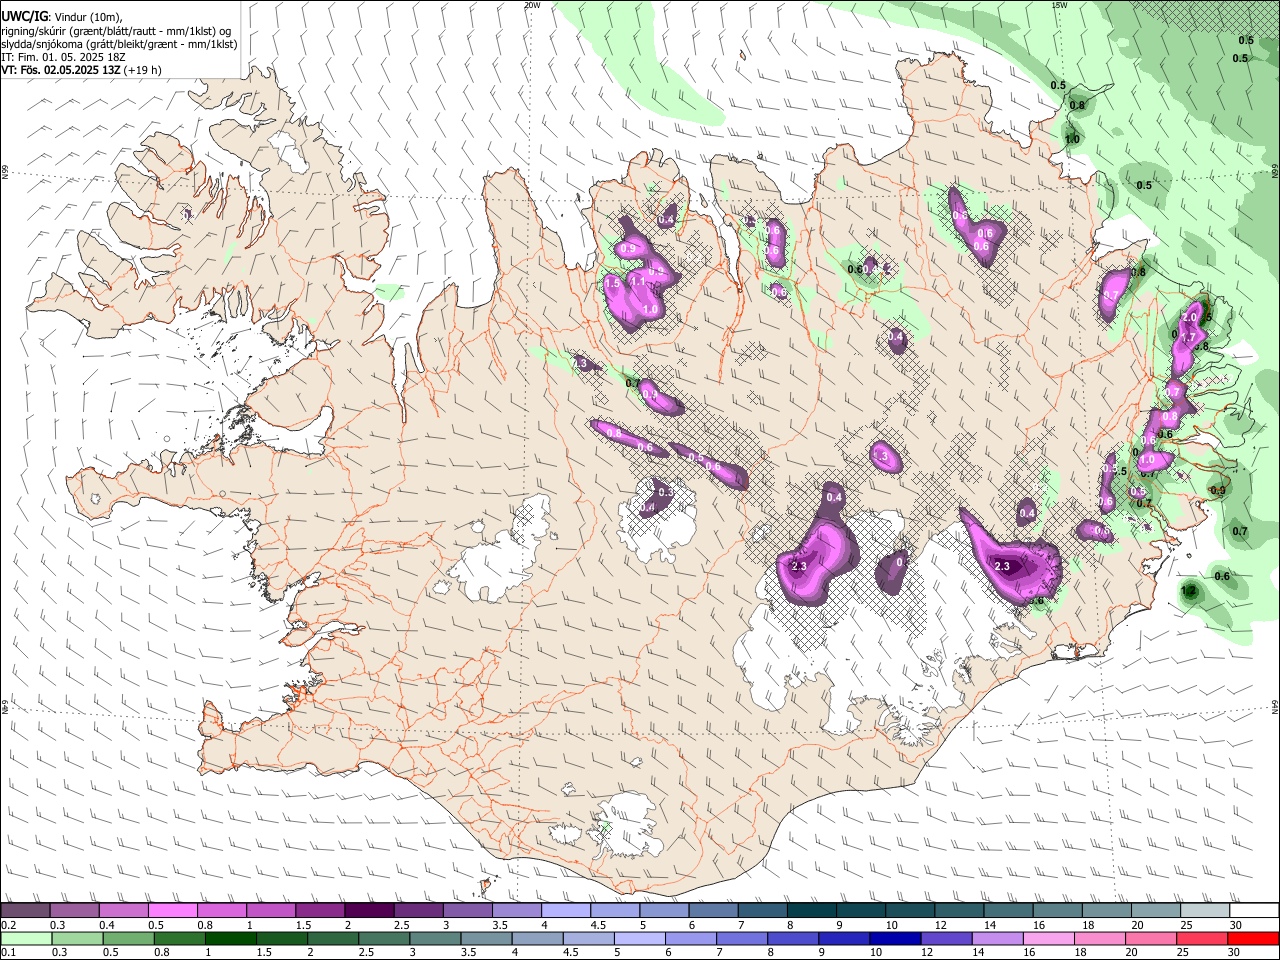The width and height of the screenshot is (1280, 960).
Task: Click the '1.2' precipitation value off the east coast
Action: click(1189, 591)
